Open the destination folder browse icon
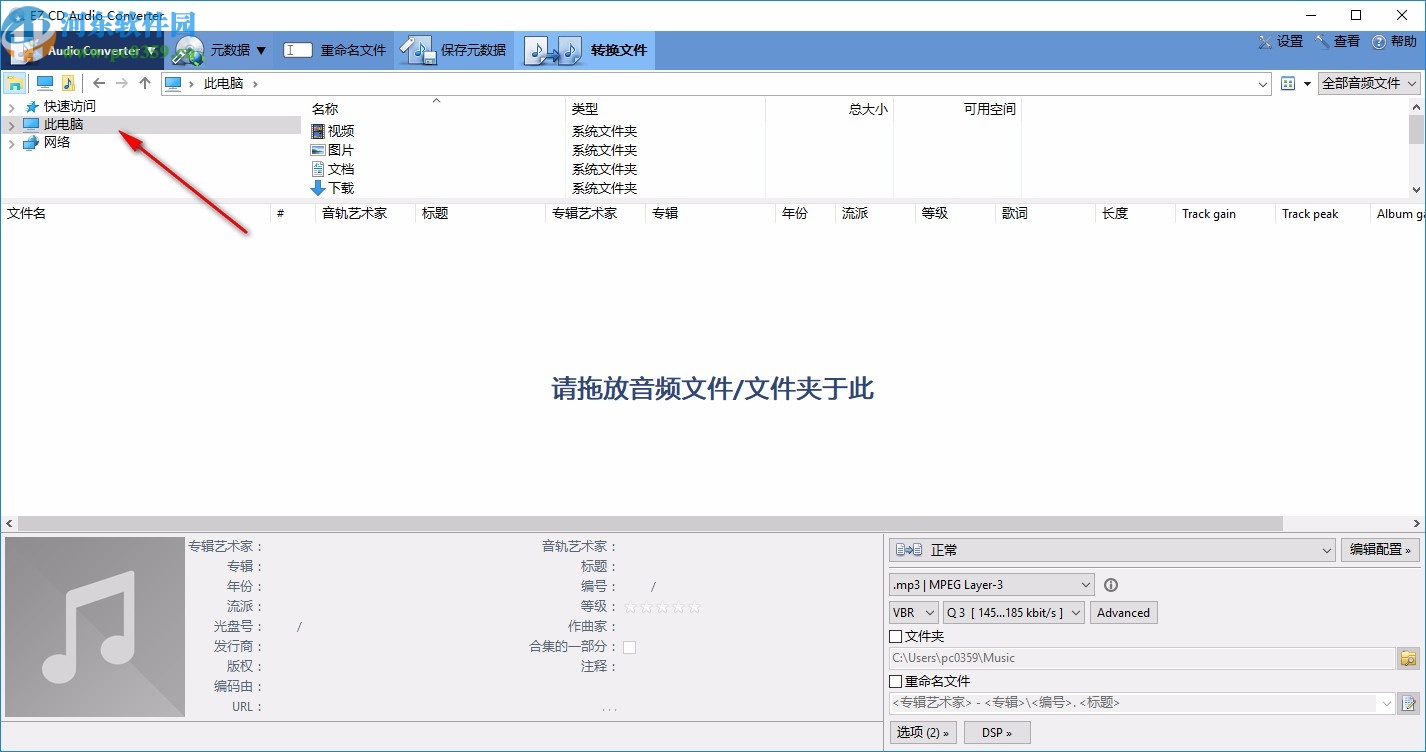The image size is (1426, 752). (1407, 658)
